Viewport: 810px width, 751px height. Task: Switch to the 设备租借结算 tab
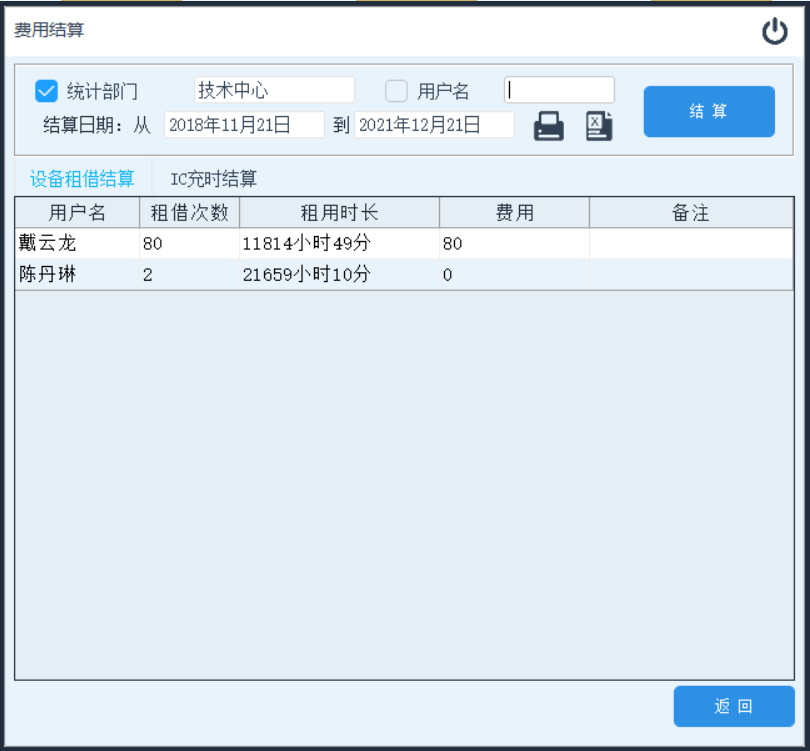[x=82, y=179]
